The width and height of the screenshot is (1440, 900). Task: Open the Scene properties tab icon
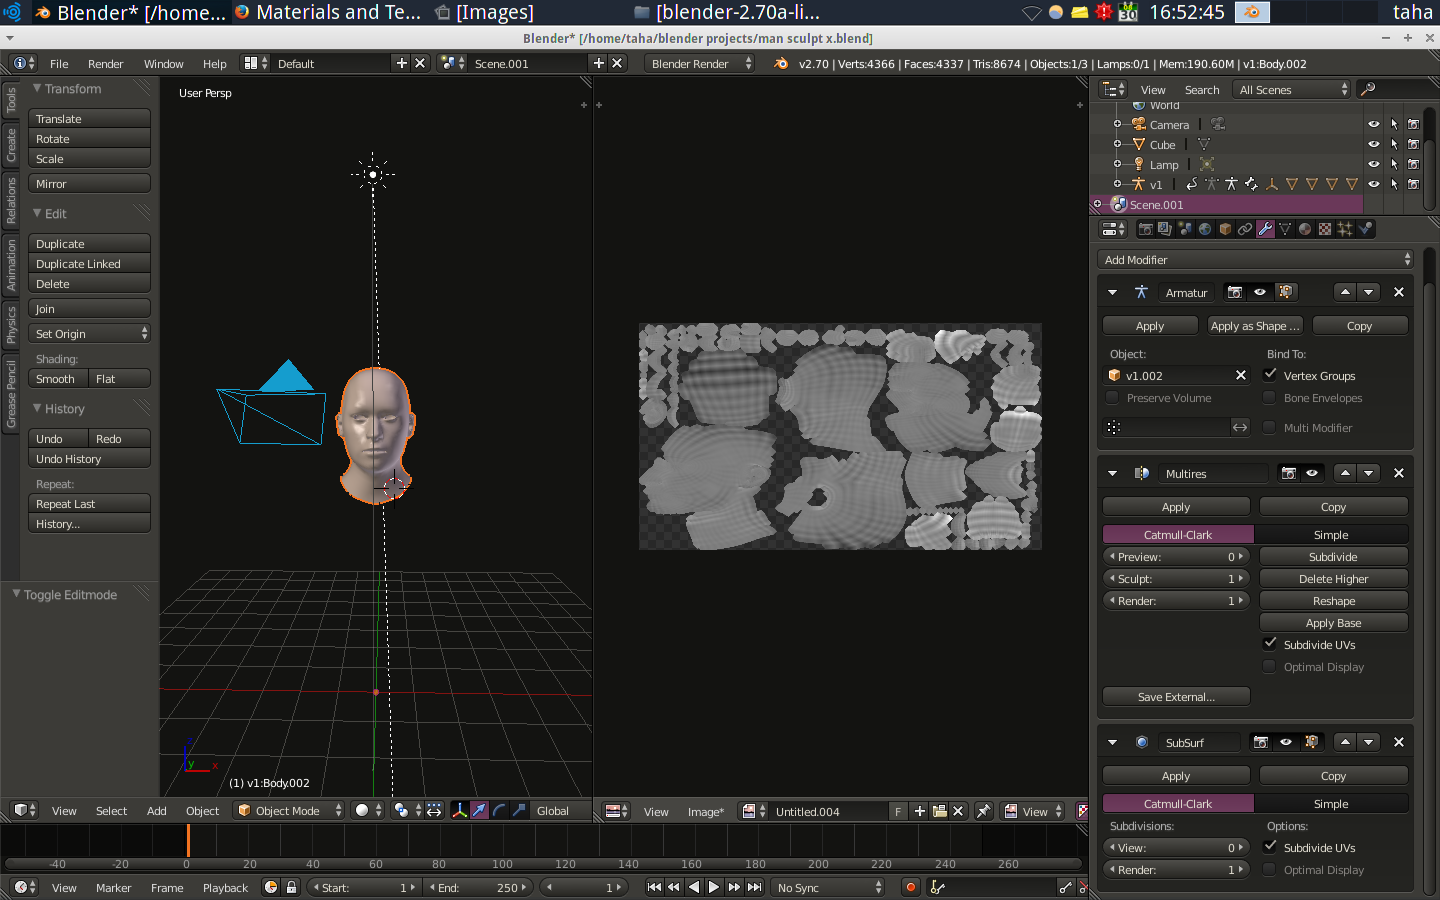1185,229
